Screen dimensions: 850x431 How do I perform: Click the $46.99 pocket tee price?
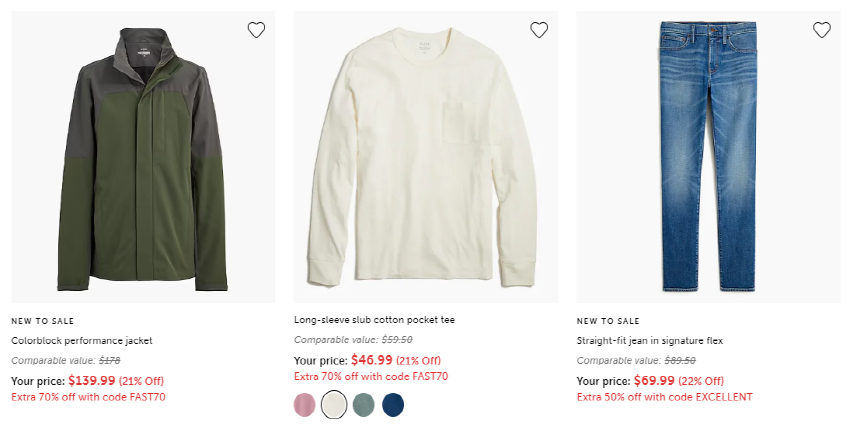tap(371, 359)
